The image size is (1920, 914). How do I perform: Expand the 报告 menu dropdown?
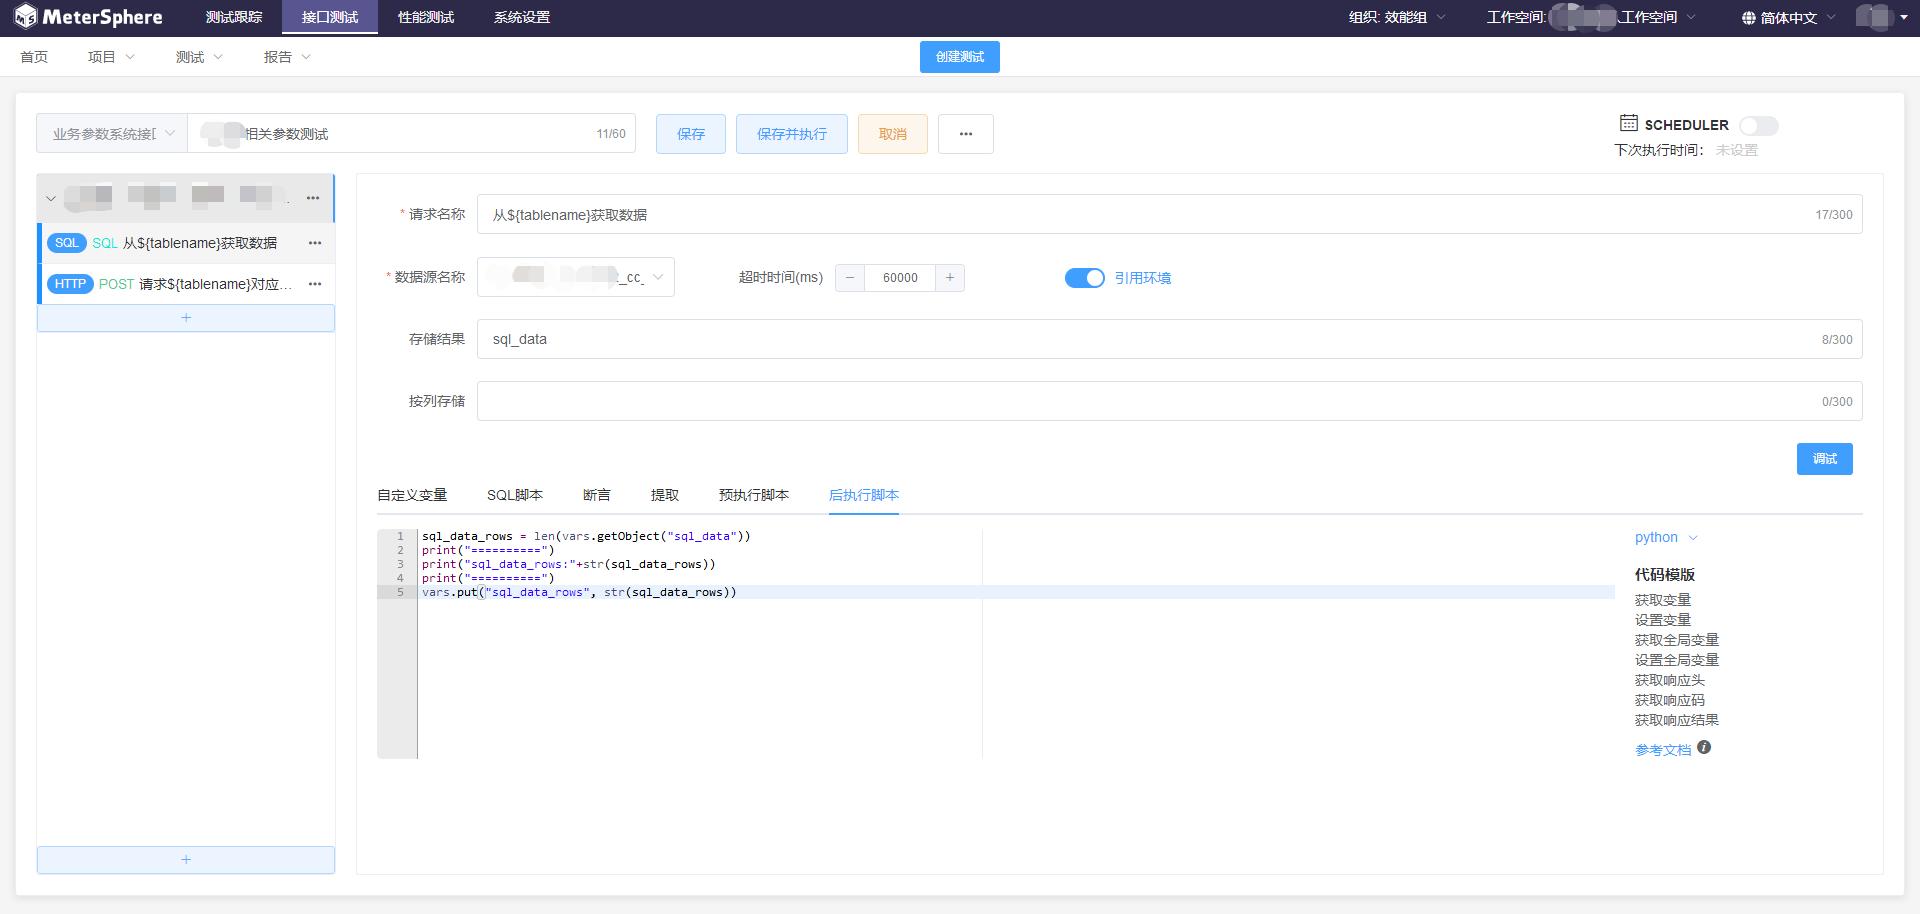[x=287, y=57]
